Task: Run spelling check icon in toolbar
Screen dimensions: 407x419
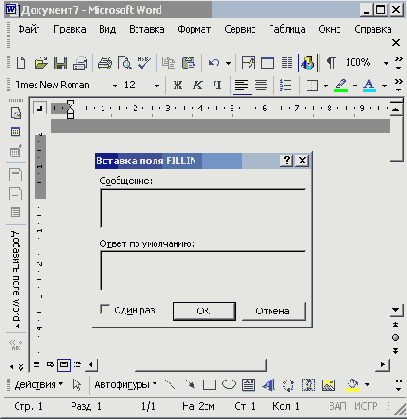Action: click(144, 63)
